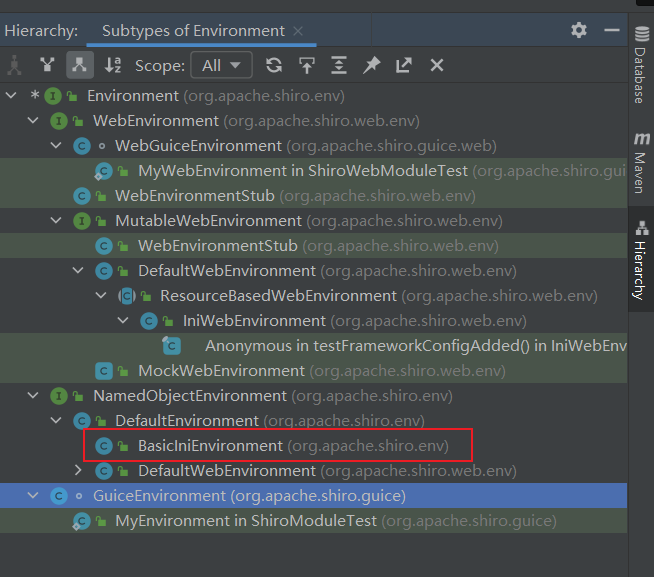Open the Maven side tool window

(x=641, y=163)
